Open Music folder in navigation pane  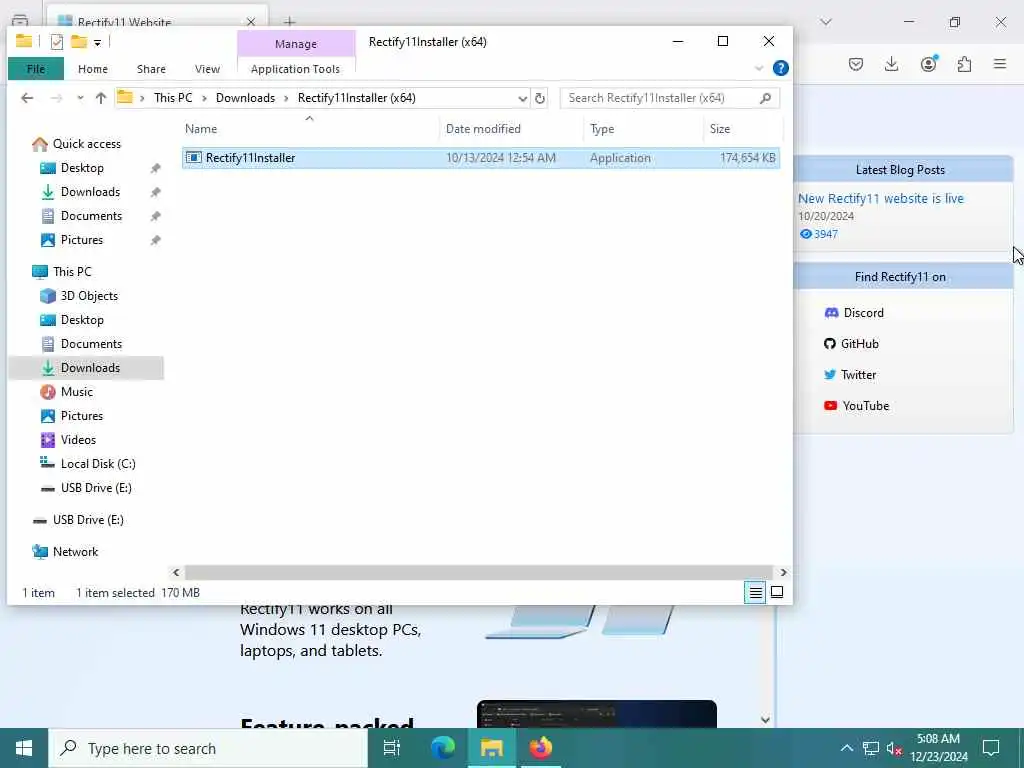[x=76, y=392]
